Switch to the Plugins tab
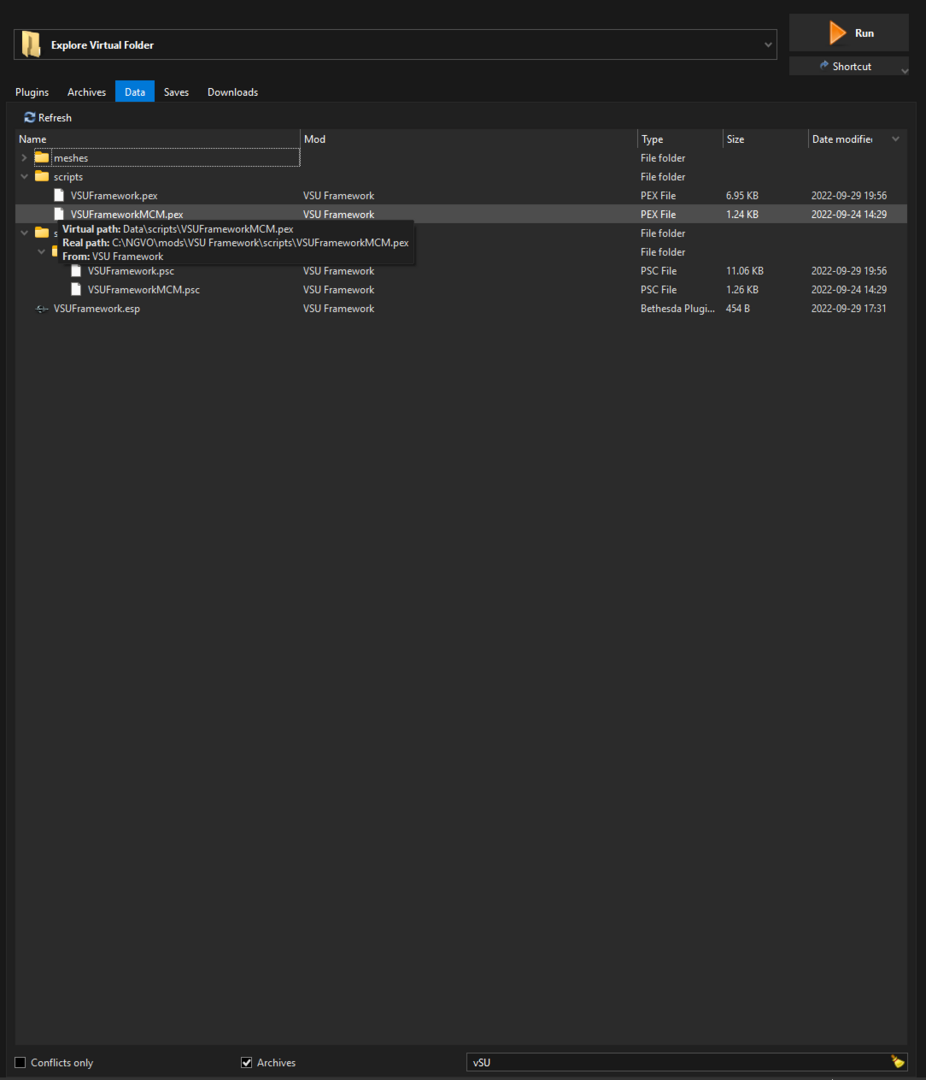The height and width of the screenshot is (1080, 926). (x=32, y=92)
